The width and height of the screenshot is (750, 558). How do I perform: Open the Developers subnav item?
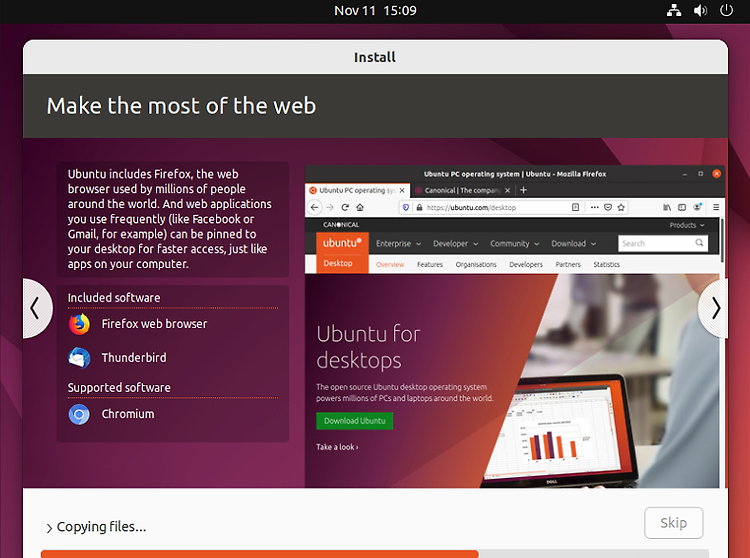click(x=526, y=264)
